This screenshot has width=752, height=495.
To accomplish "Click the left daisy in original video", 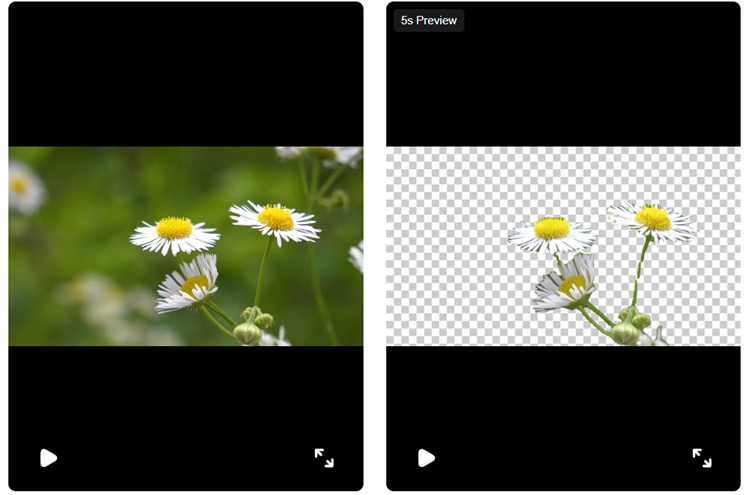I will (x=175, y=234).
